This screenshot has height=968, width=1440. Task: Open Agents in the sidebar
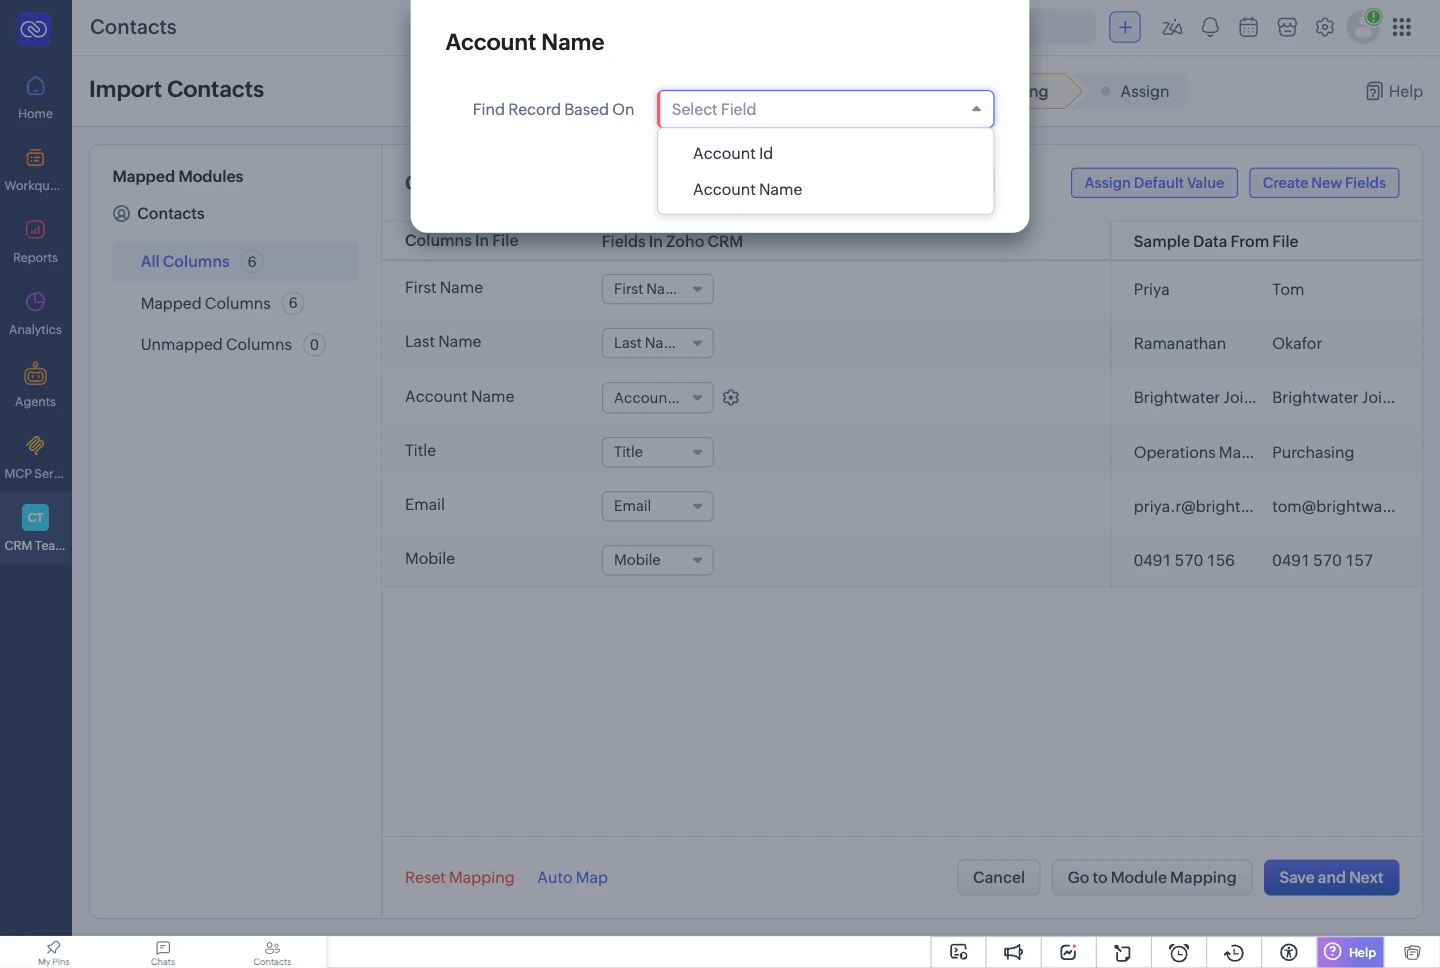point(35,386)
